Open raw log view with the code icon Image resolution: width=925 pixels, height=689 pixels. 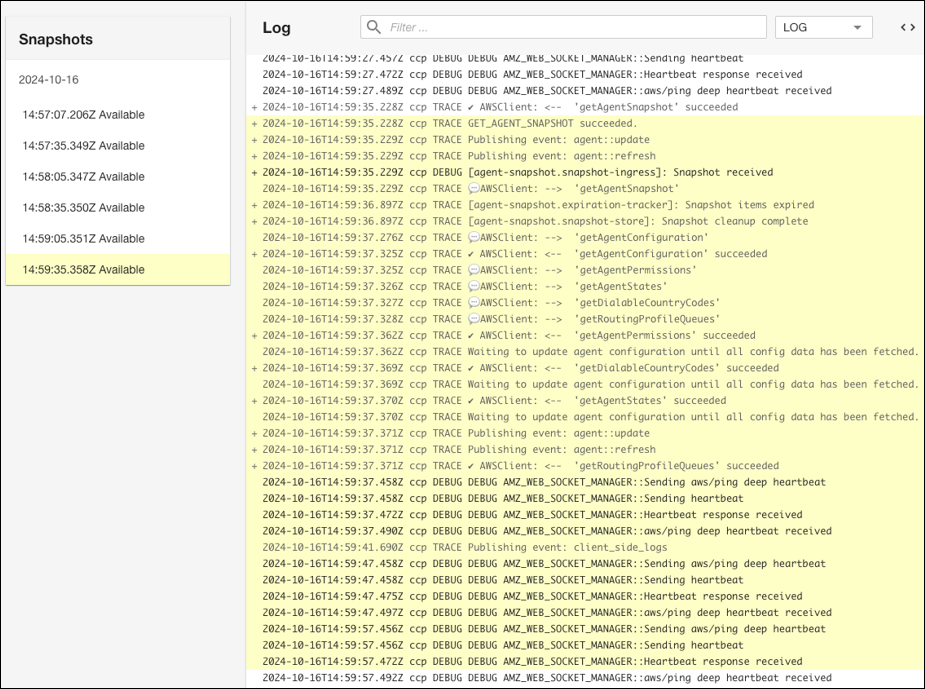pos(907,27)
